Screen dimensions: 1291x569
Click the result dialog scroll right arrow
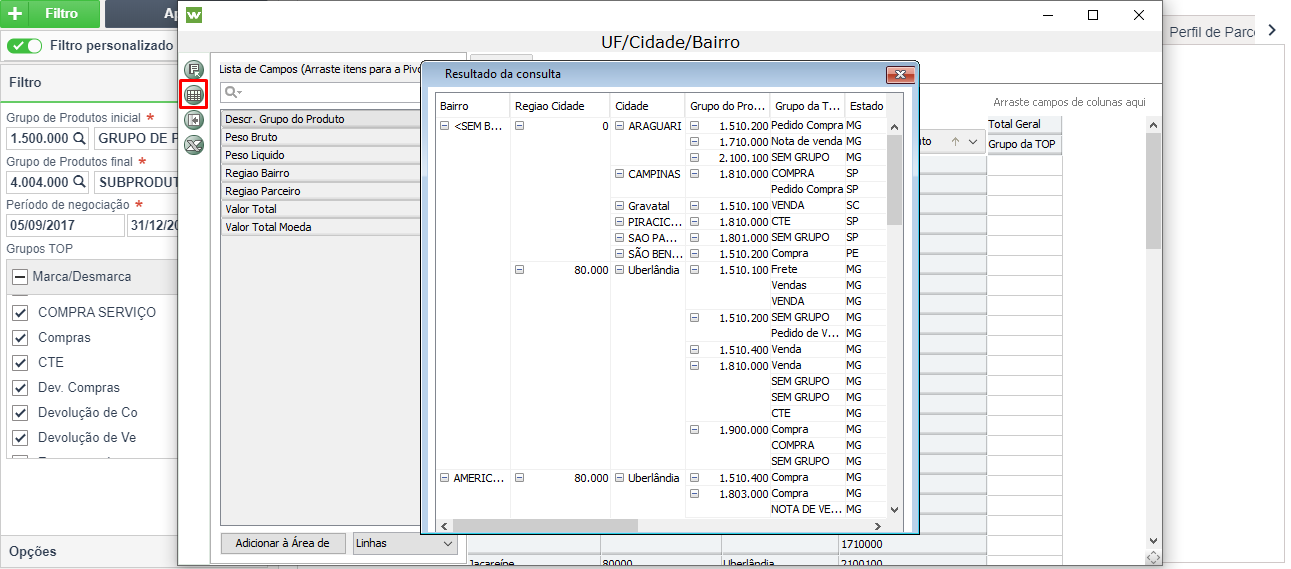(x=878, y=526)
